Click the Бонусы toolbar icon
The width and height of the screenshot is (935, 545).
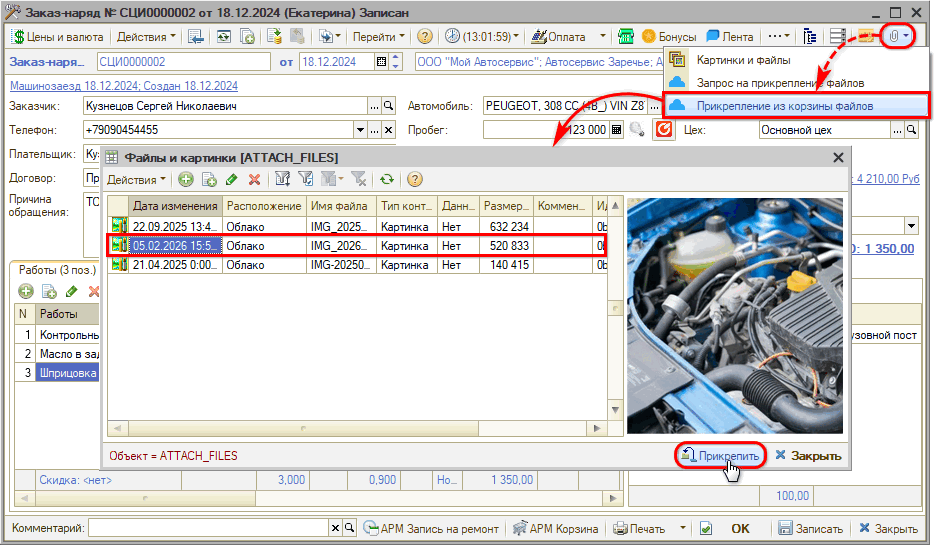coord(669,37)
